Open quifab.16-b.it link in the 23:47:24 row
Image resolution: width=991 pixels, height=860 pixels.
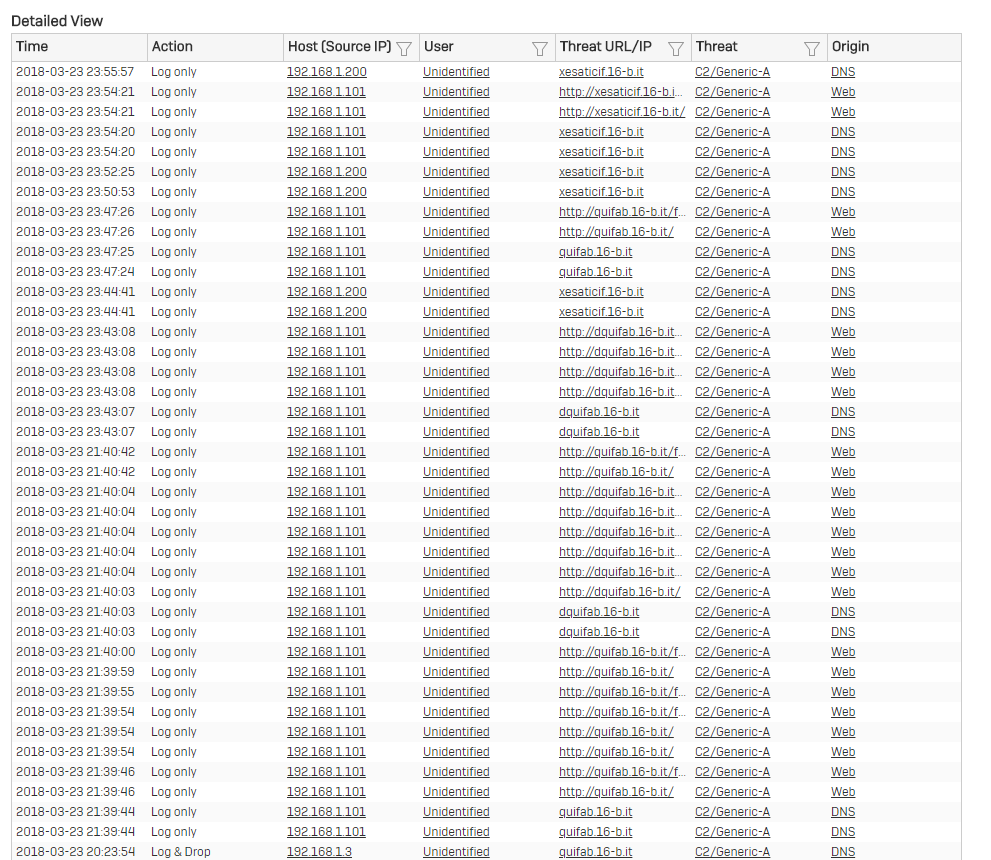595,272
